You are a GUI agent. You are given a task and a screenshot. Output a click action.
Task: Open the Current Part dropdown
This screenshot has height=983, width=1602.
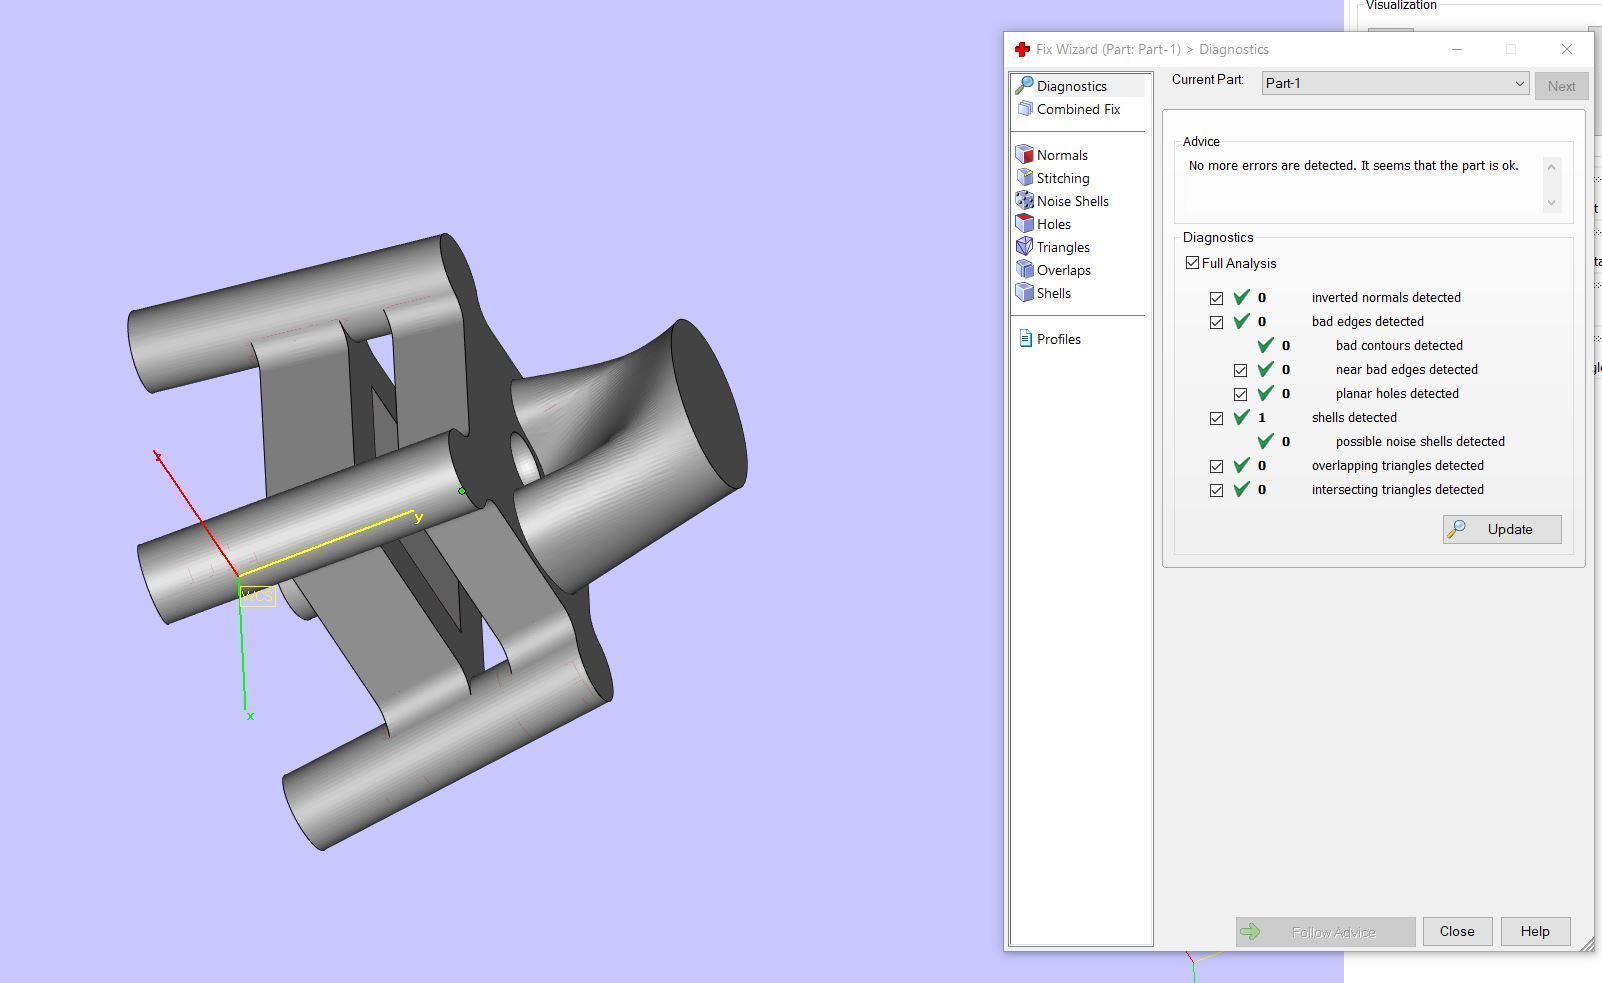pos(1395,83)
